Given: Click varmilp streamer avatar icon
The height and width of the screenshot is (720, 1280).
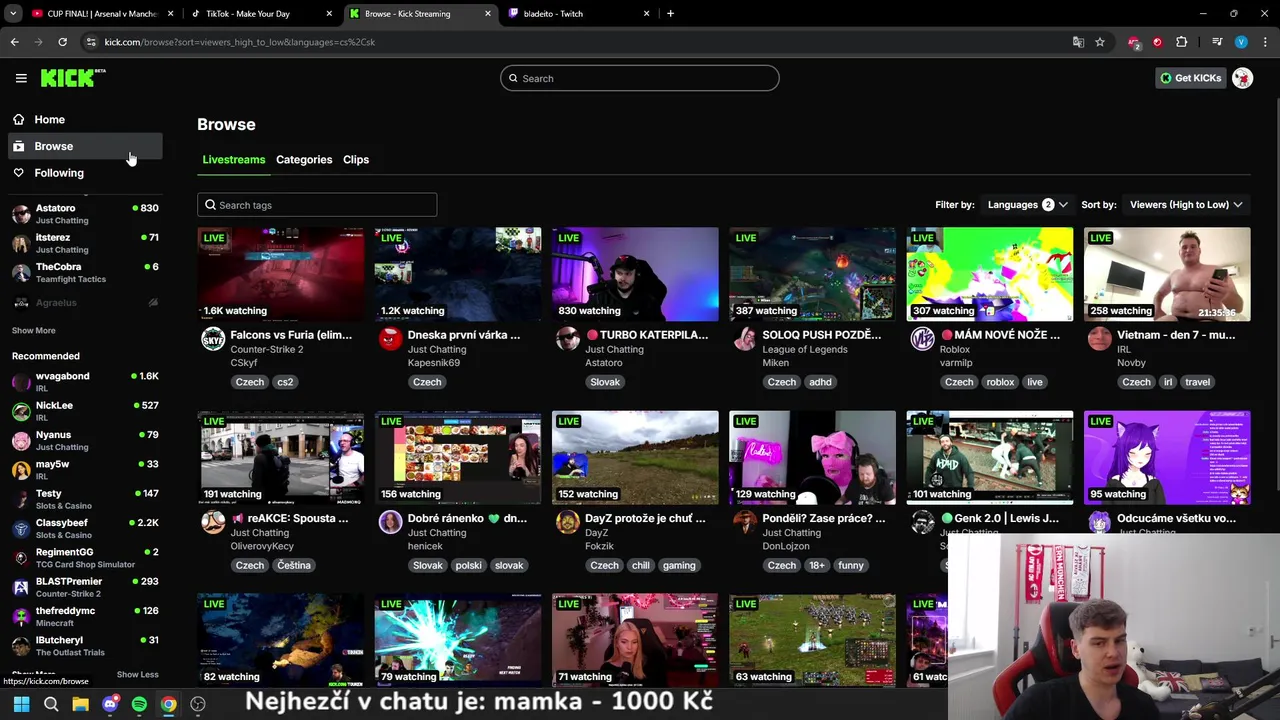Looking at the screenshot, I should tap(922, 339).
